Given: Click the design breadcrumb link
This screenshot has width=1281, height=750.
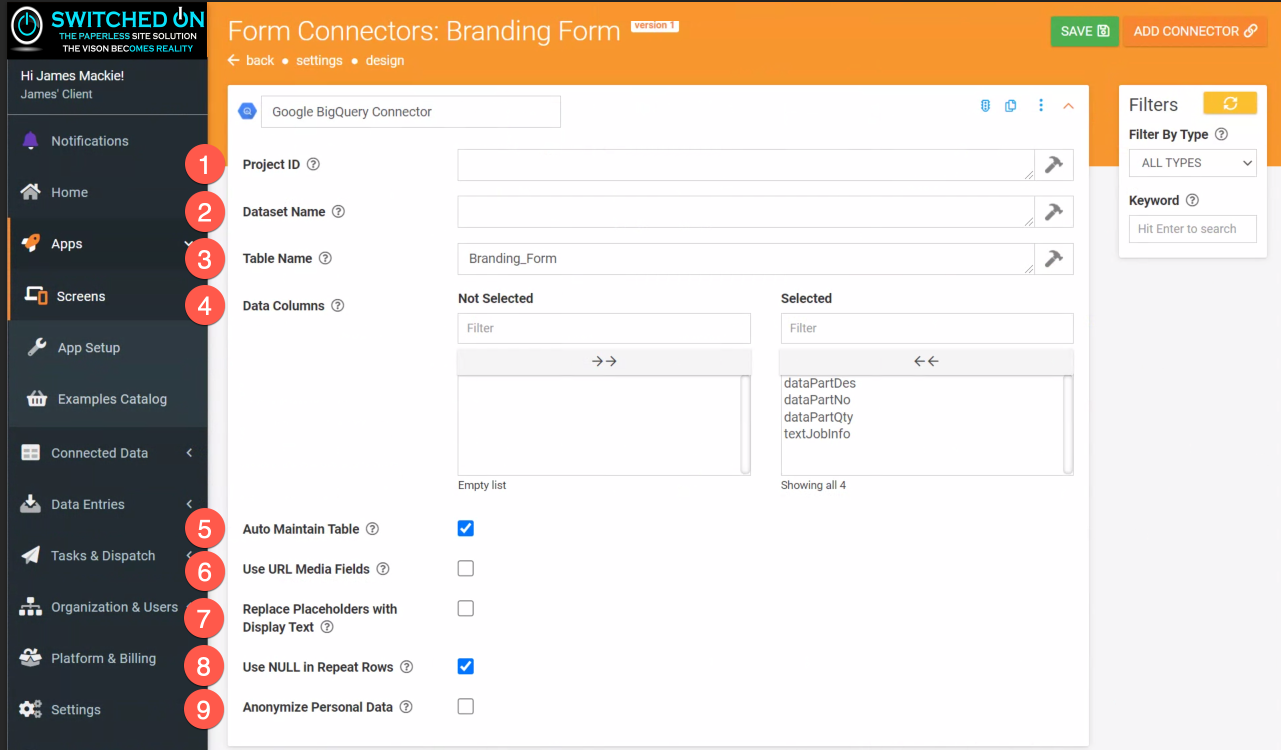Looking at the screenshot, I should tap(385, 60).
